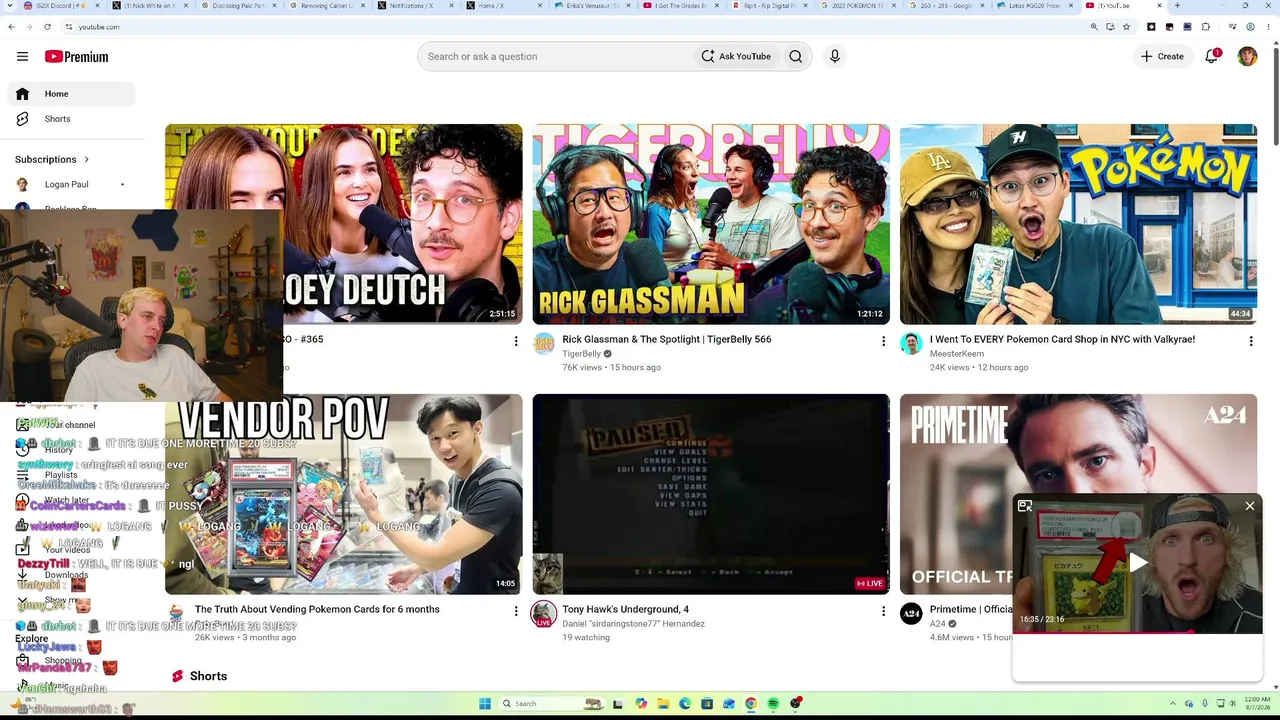Open the Pokemon NYC card shop thumbnail
The height and width of the screenshot is (720, 1280).
[x=1078, y=224]
